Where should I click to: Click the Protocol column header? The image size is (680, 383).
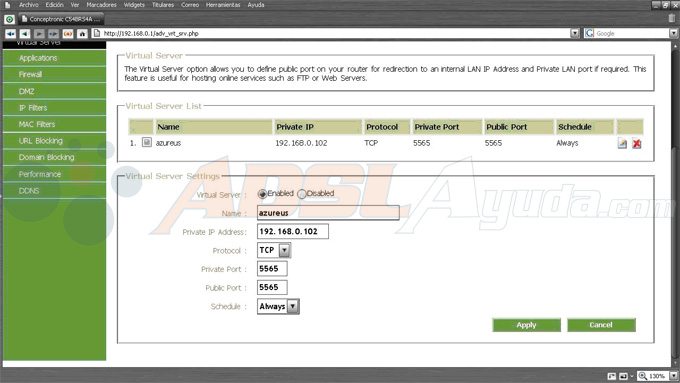pyautogui.click(x=387, y=127)
